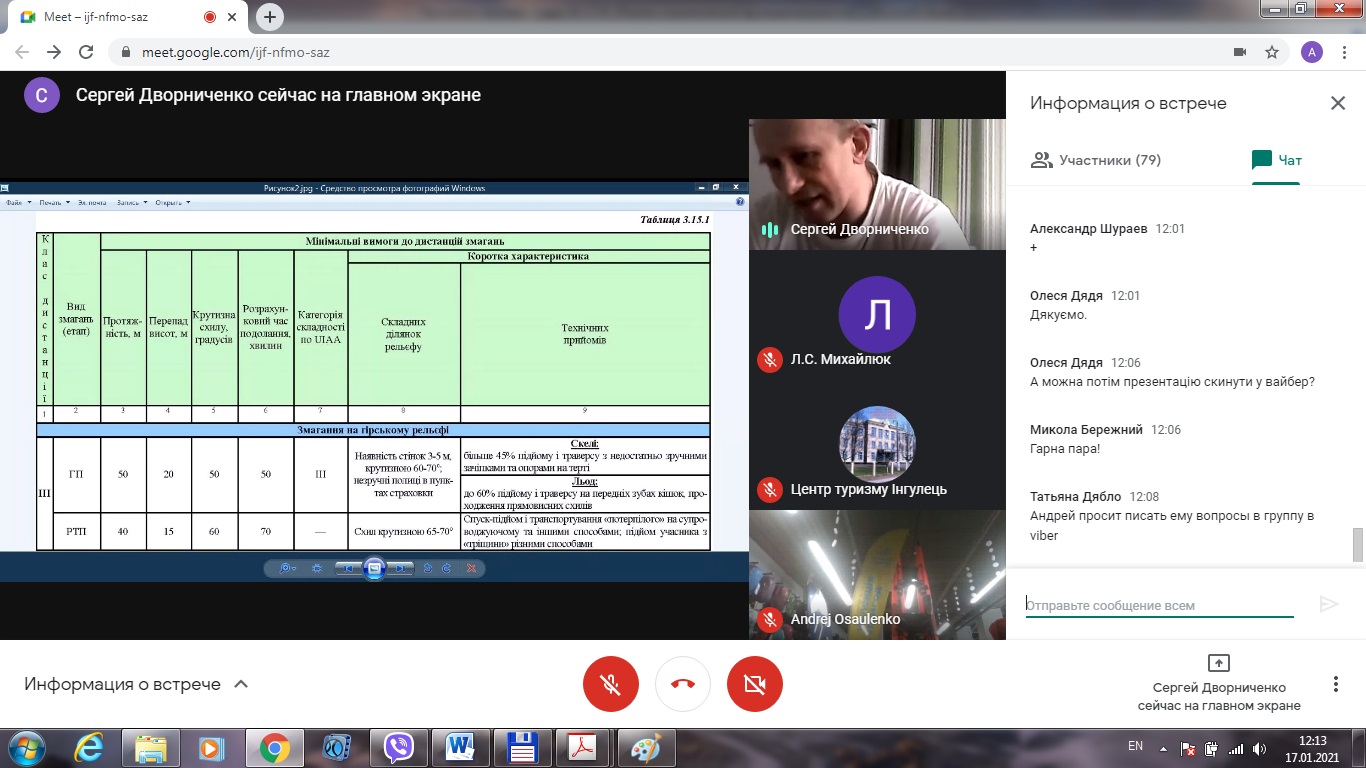This screenshot has width=1366, height=768.
Task: Reload the page with refresh icon
Action: point(87,52)
